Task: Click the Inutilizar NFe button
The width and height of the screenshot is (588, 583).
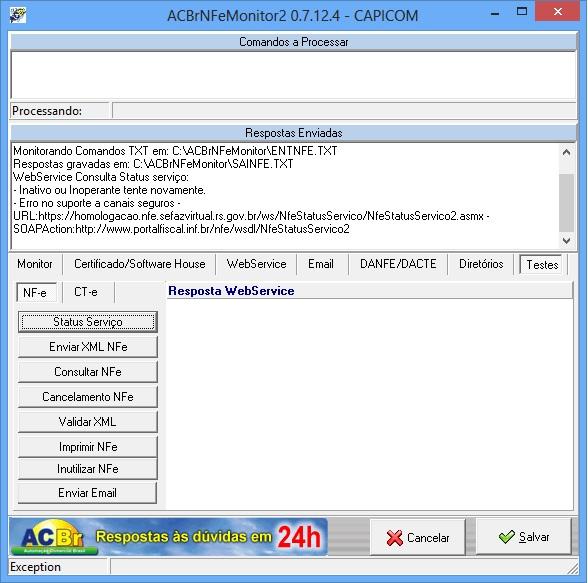Action: (x=88, y=469)
